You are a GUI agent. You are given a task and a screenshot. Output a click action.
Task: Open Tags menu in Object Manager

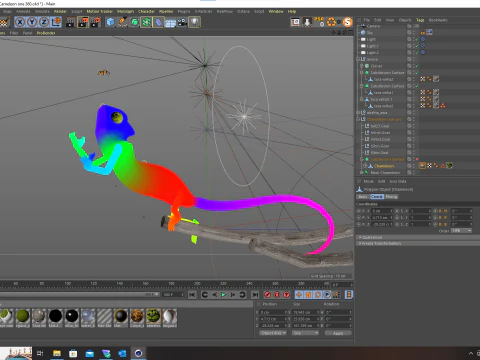pos(420,20)
